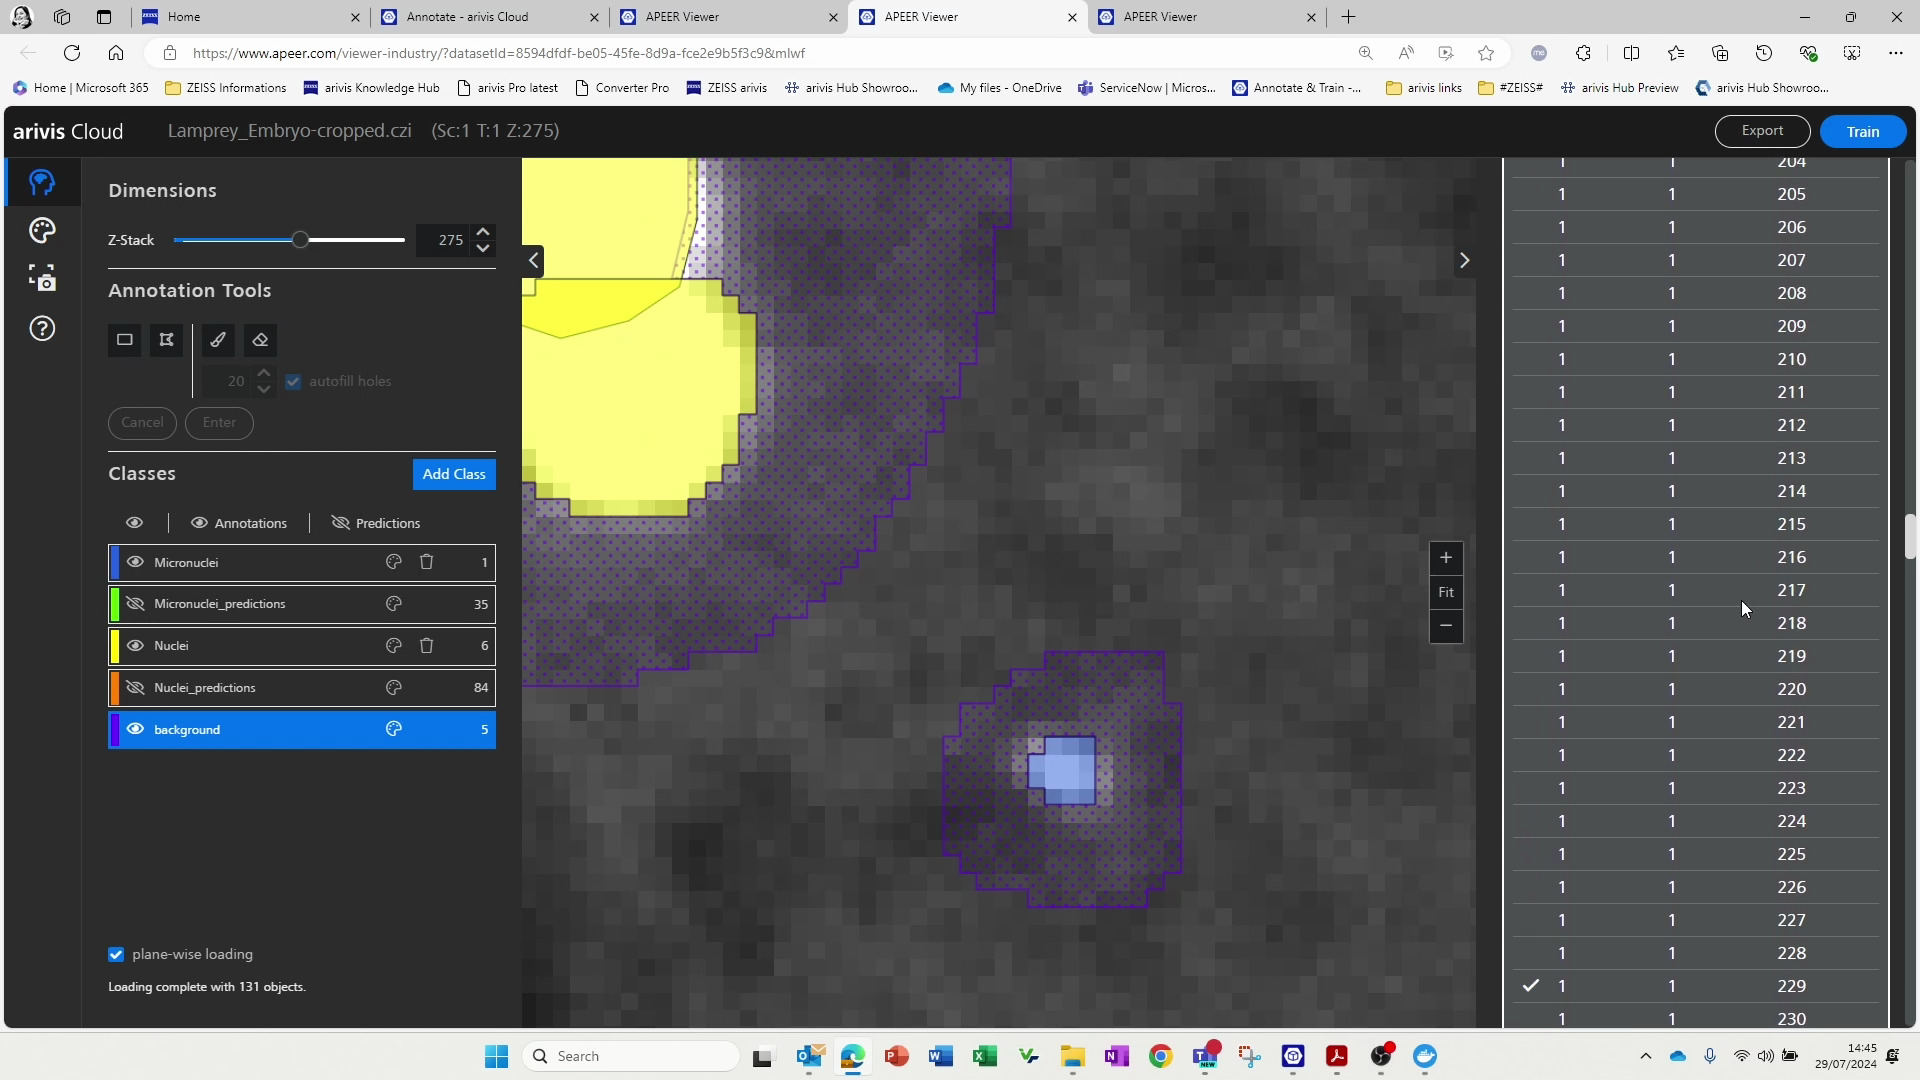Increase Z-Stack value with up arrow
The height and width of the screenshot is (1080, 1920).
tap(483, 231)
